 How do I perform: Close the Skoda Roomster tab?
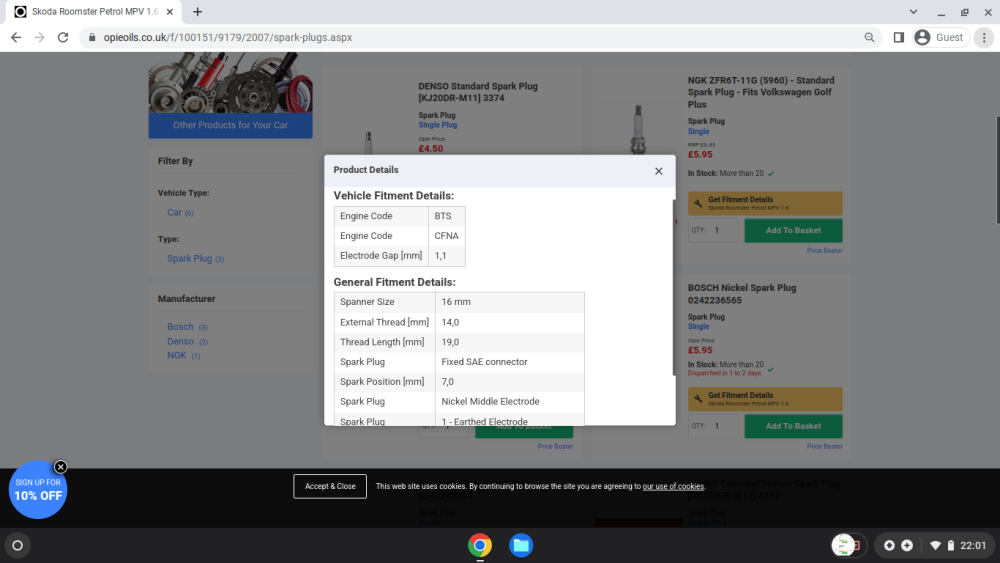[170, 11]
